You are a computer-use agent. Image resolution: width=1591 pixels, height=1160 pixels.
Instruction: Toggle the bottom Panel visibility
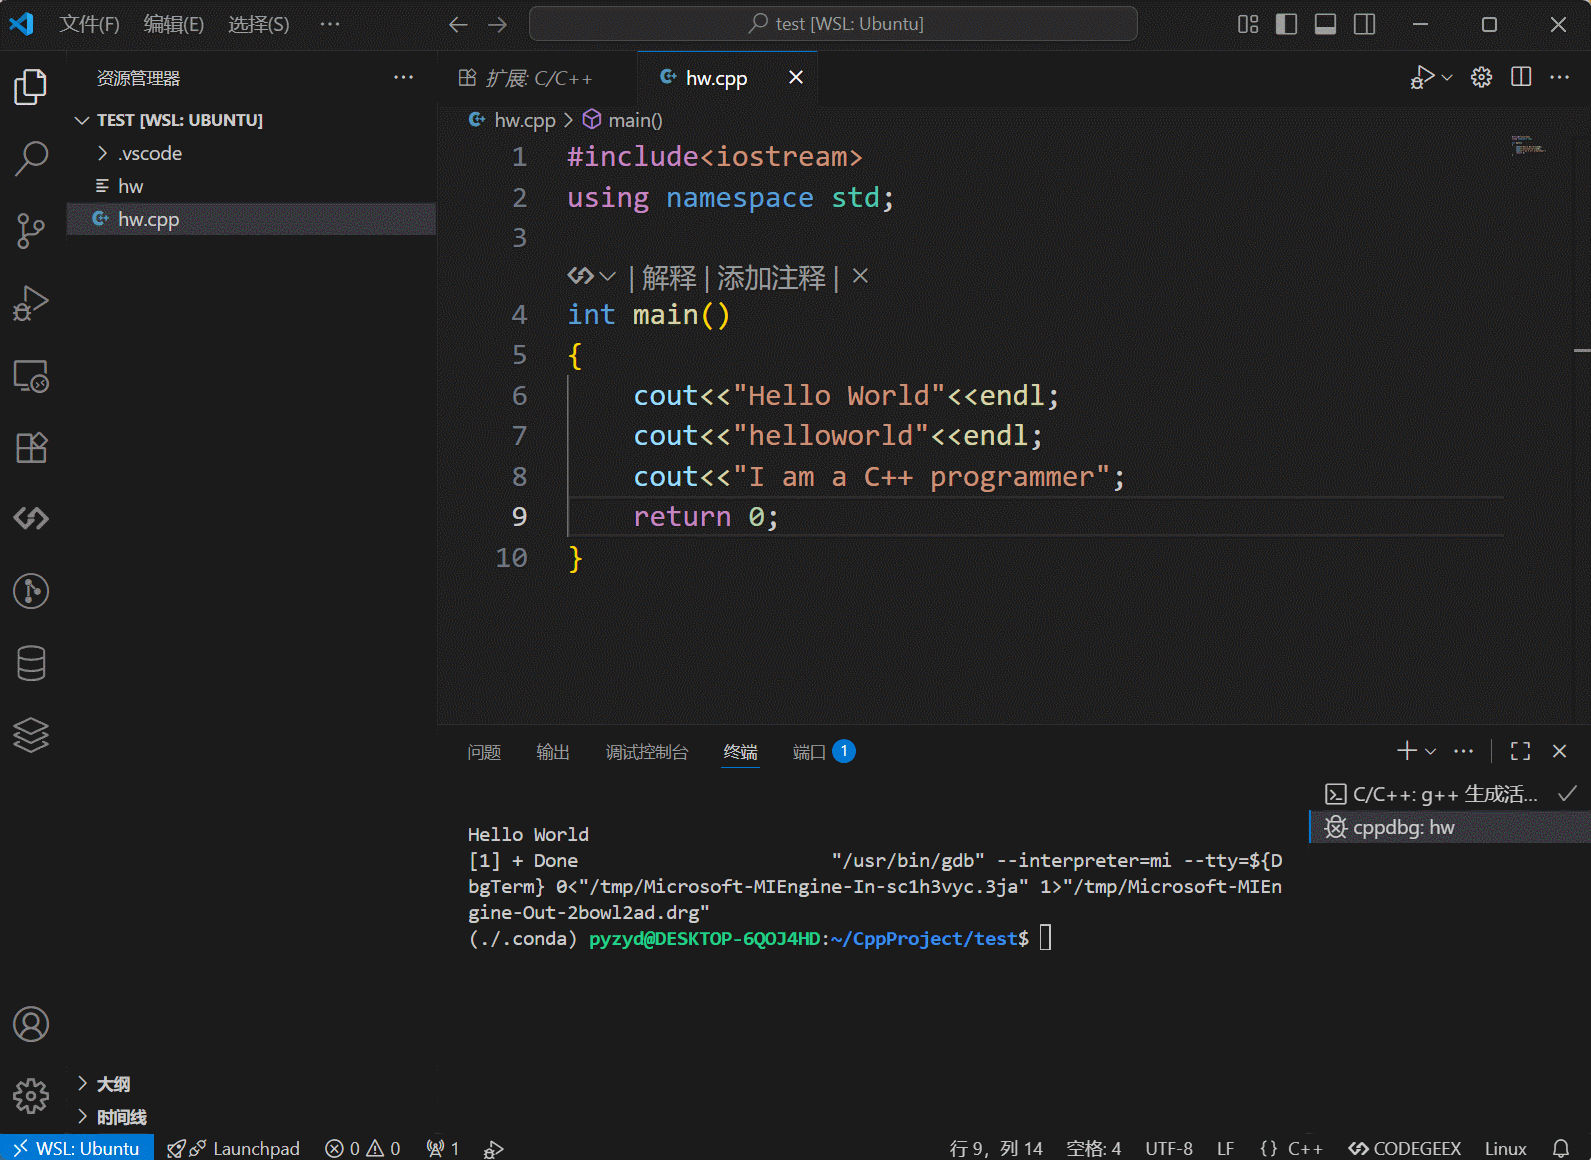coord(1326,24)
